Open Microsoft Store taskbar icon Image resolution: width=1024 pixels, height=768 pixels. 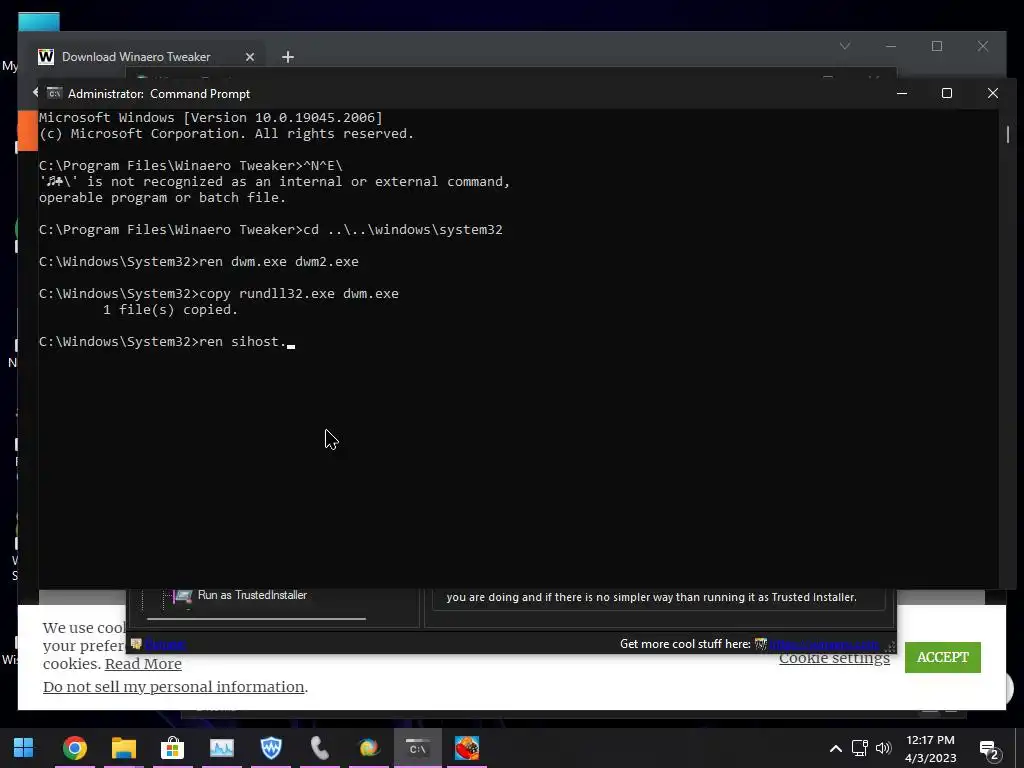[x=172, y=748]
